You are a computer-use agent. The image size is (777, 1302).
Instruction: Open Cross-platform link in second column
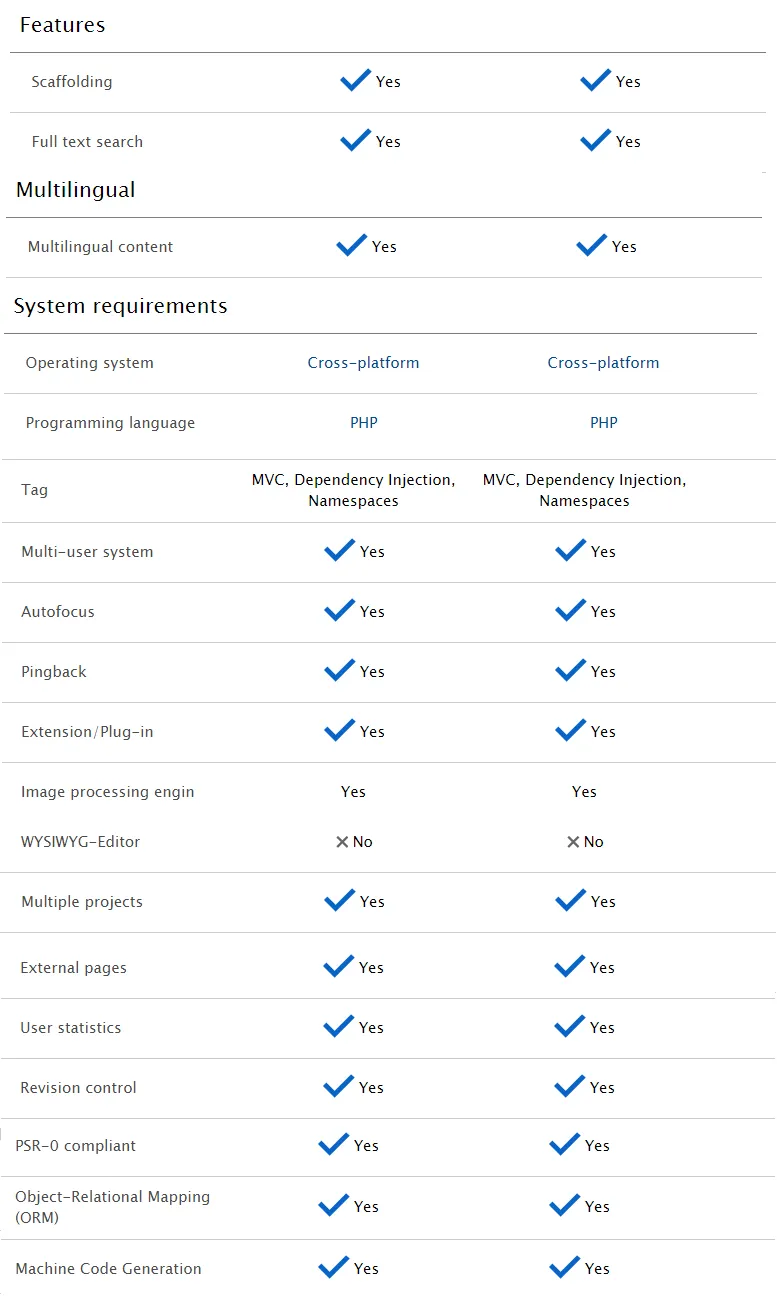click(x=603, y=363)
